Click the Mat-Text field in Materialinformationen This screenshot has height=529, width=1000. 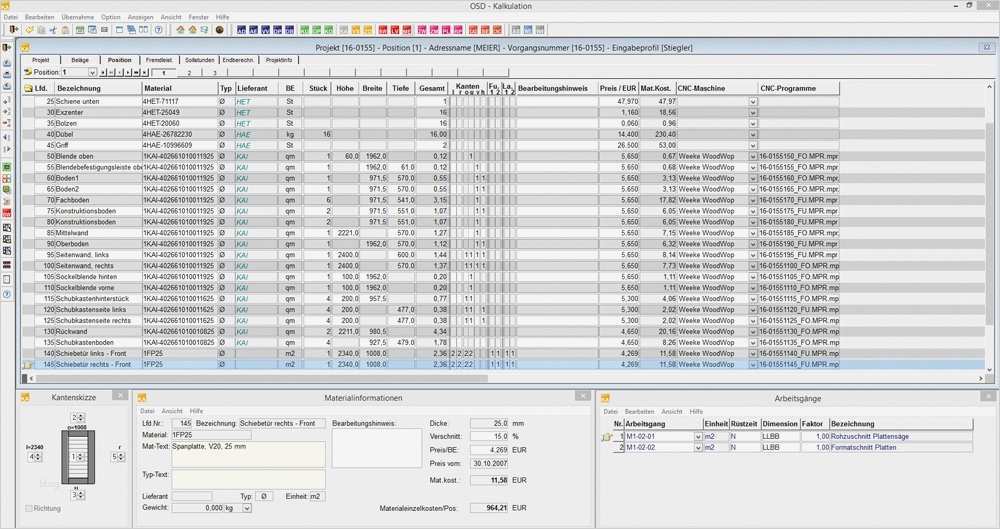tap(248, 454)
